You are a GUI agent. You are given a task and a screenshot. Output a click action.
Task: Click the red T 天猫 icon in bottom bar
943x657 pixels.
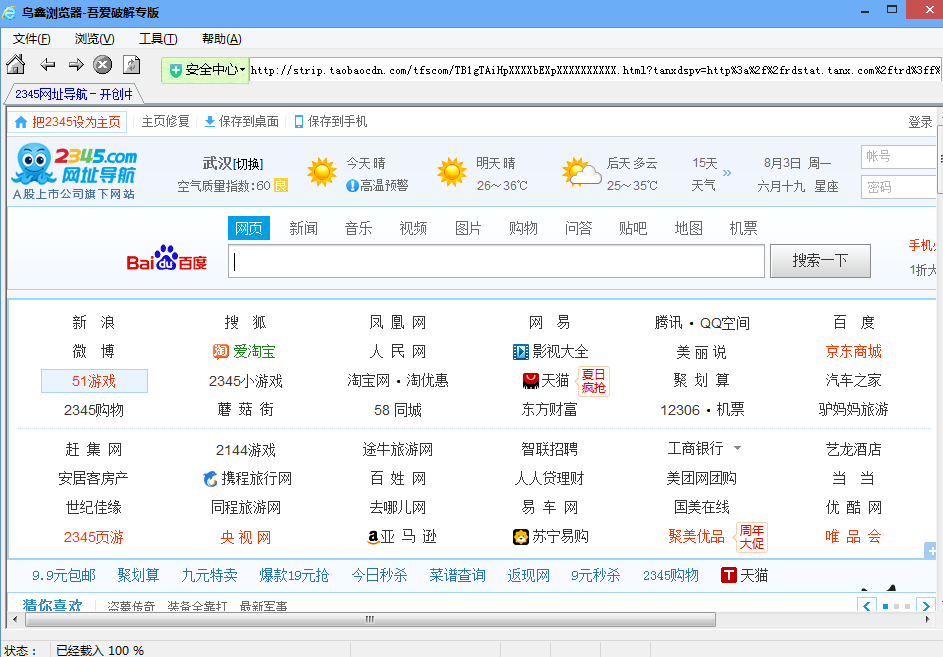(x=728, y=575)
